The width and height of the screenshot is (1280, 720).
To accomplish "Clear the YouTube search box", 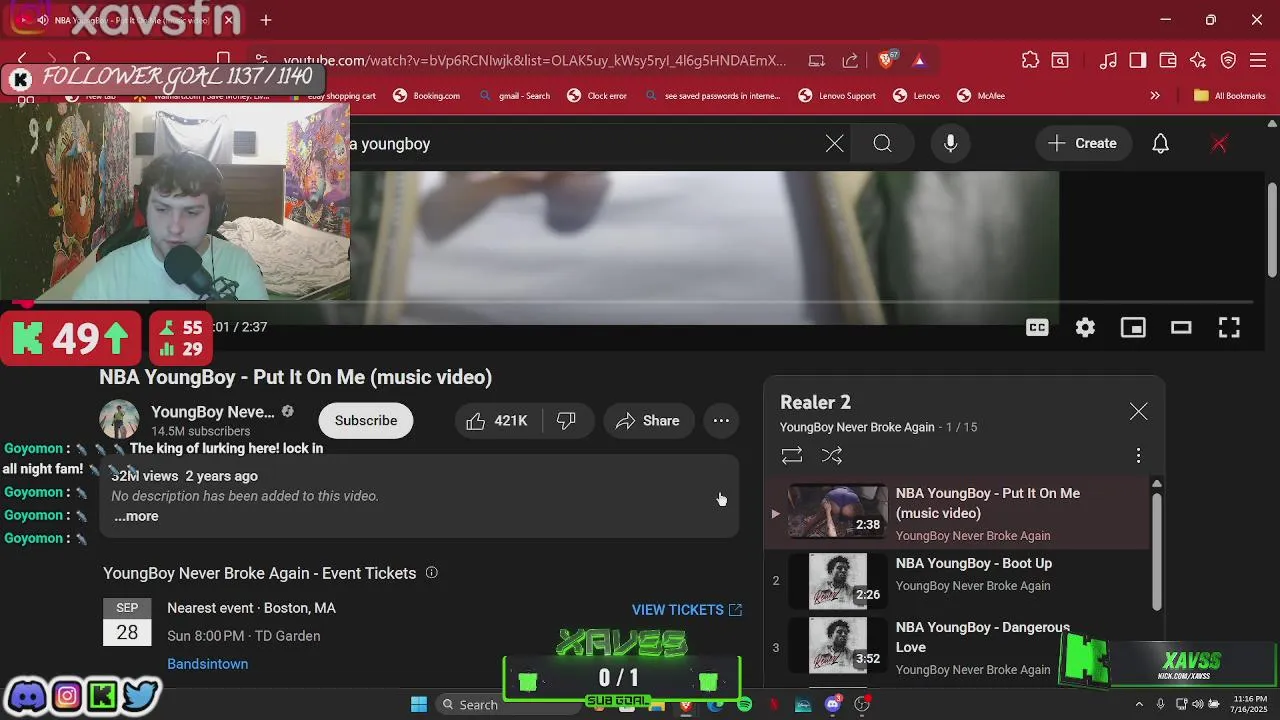I will [835, 144].
